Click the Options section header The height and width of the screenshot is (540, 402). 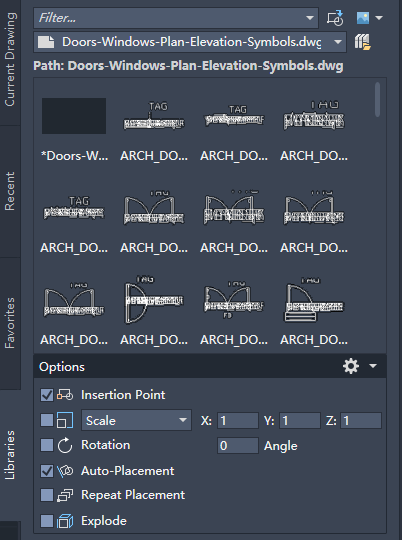coord(210,366)
